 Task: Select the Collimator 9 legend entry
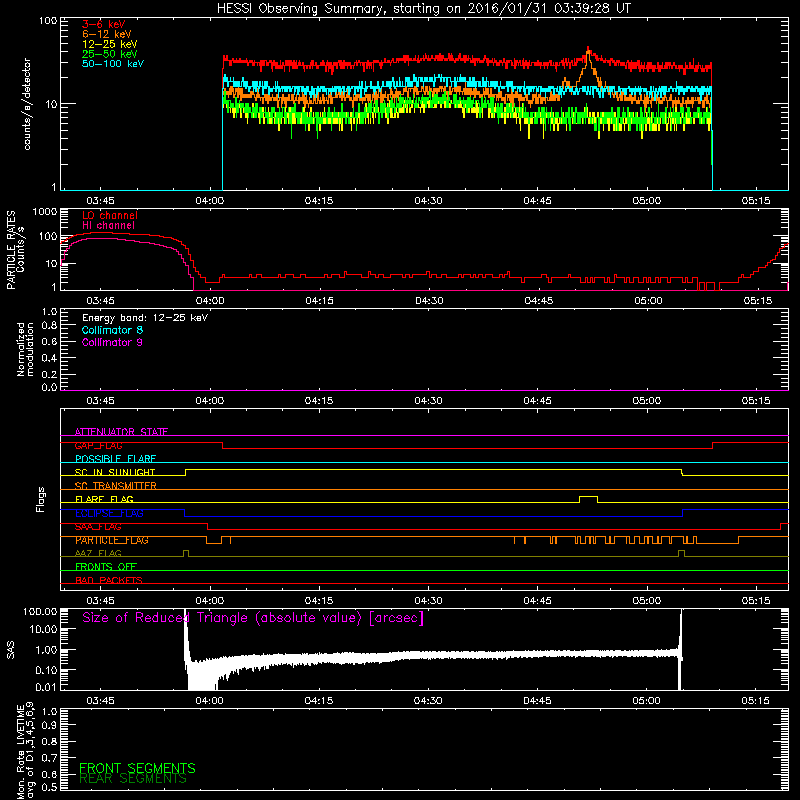[x=112, y=342]
